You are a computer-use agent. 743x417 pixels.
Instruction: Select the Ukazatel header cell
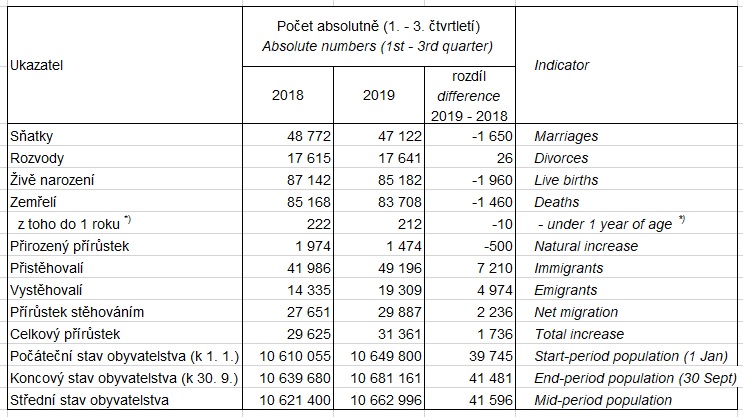(x=125, y=65)
